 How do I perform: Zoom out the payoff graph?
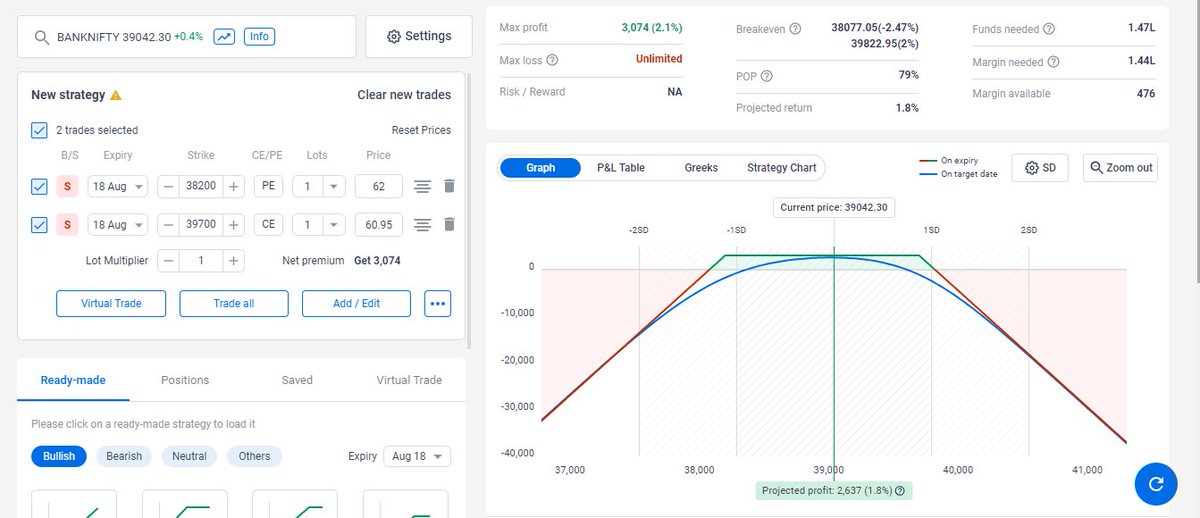pos(1121,168)
